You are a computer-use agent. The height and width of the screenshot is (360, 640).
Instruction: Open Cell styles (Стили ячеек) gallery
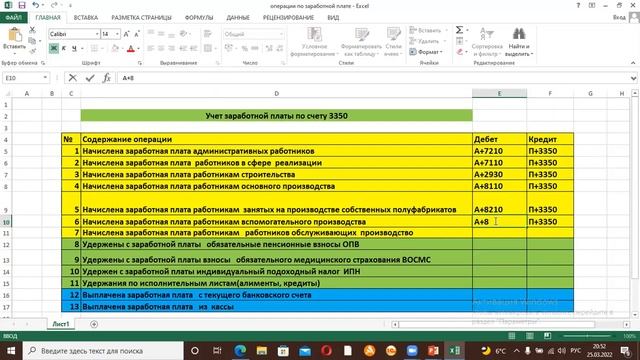393,42
